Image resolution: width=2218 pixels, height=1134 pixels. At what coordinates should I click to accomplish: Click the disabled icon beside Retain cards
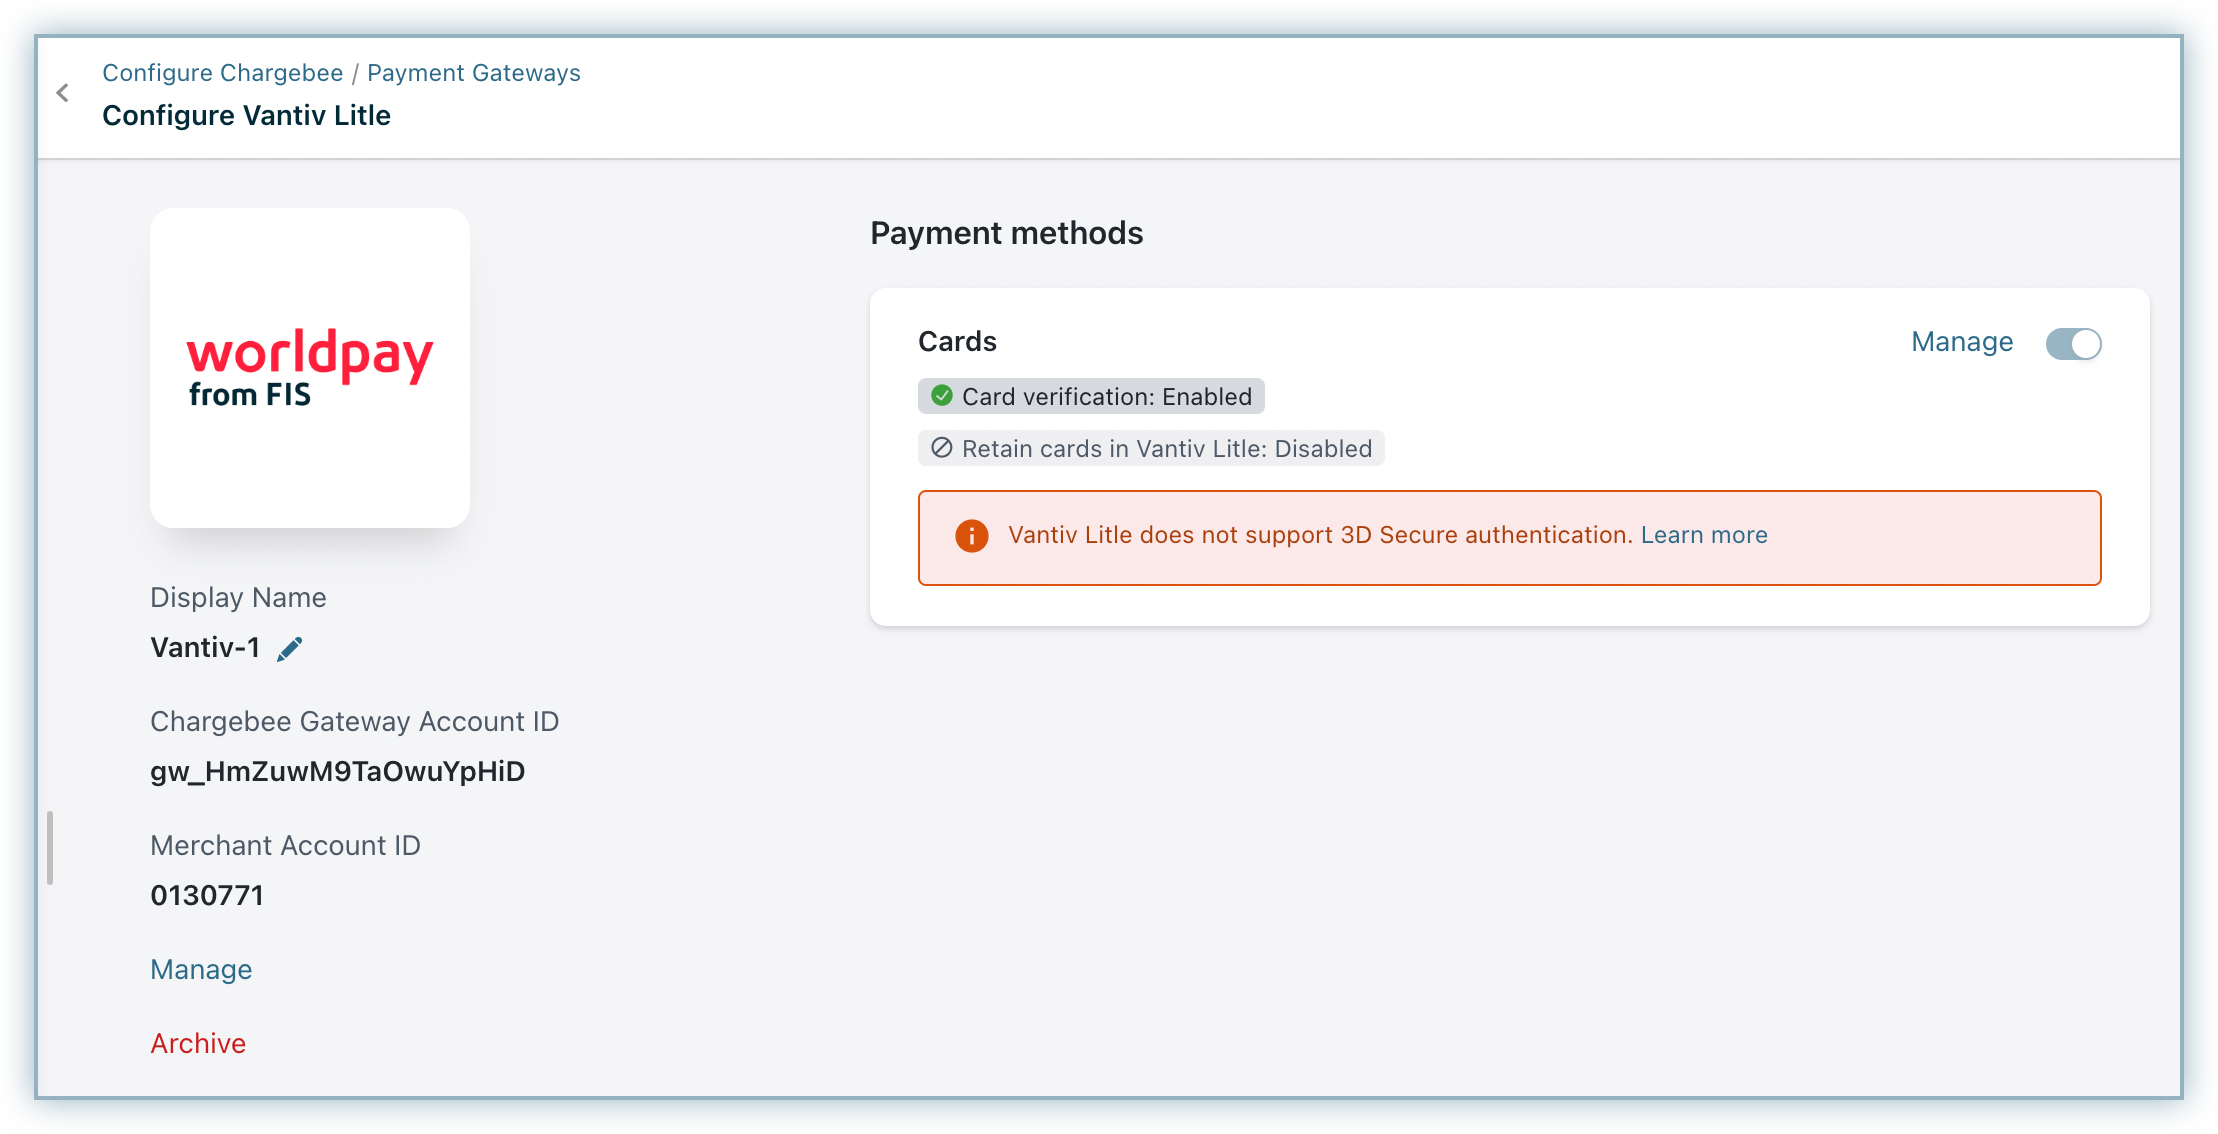click(x=941, y=448)
